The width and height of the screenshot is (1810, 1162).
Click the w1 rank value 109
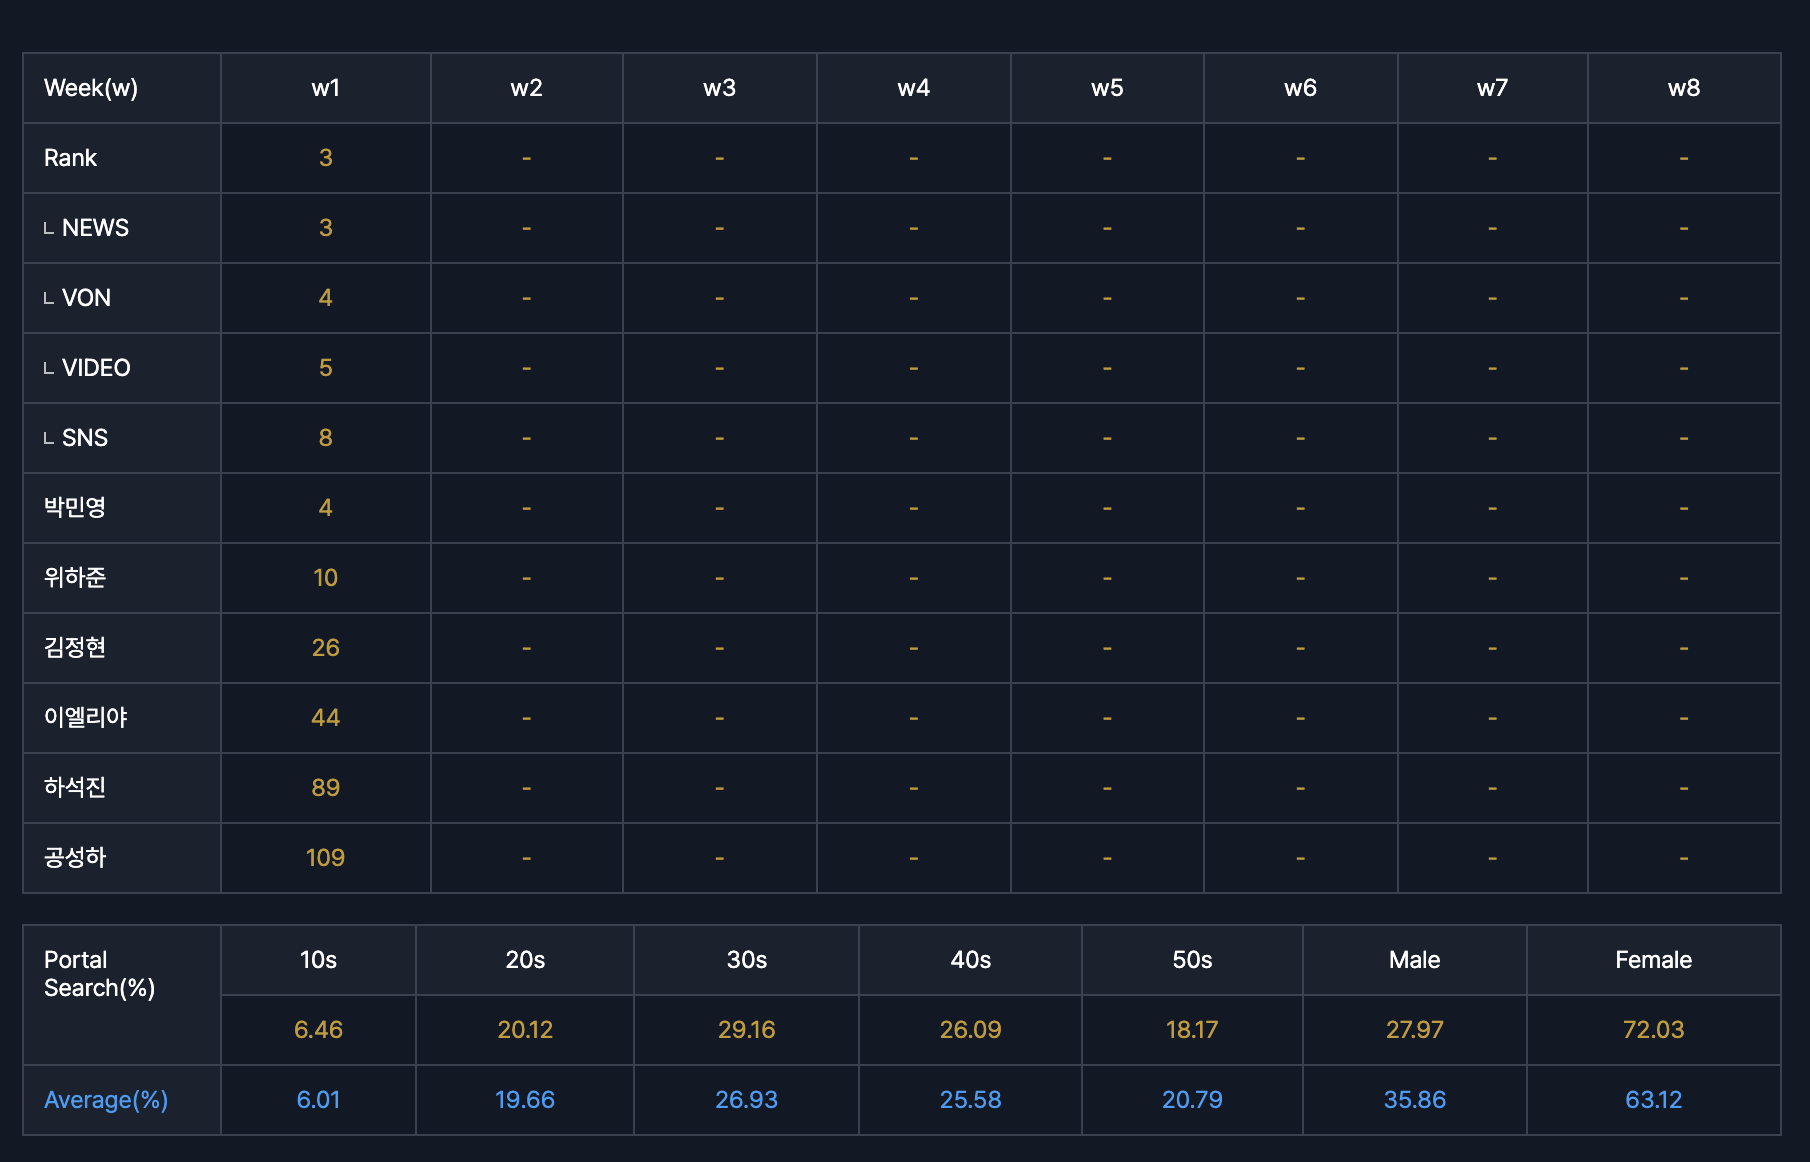325,858
